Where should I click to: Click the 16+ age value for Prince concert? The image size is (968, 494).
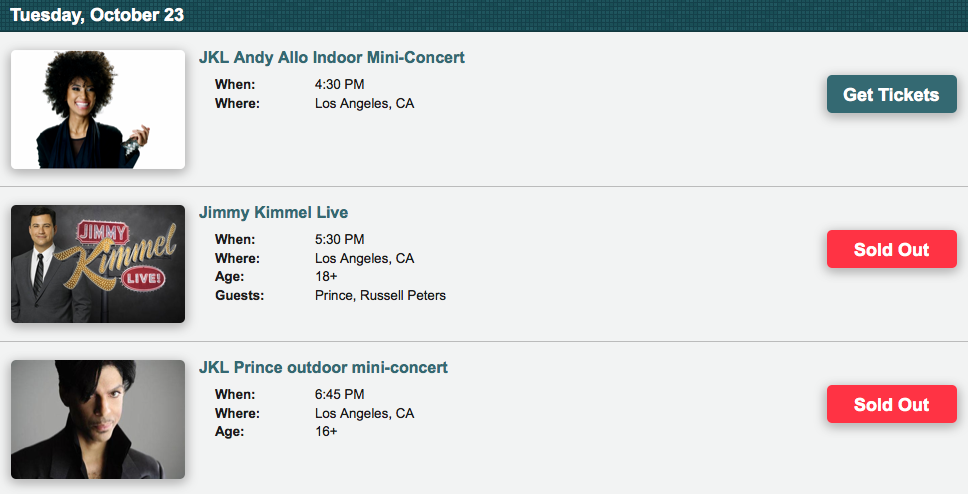point(326,432)
